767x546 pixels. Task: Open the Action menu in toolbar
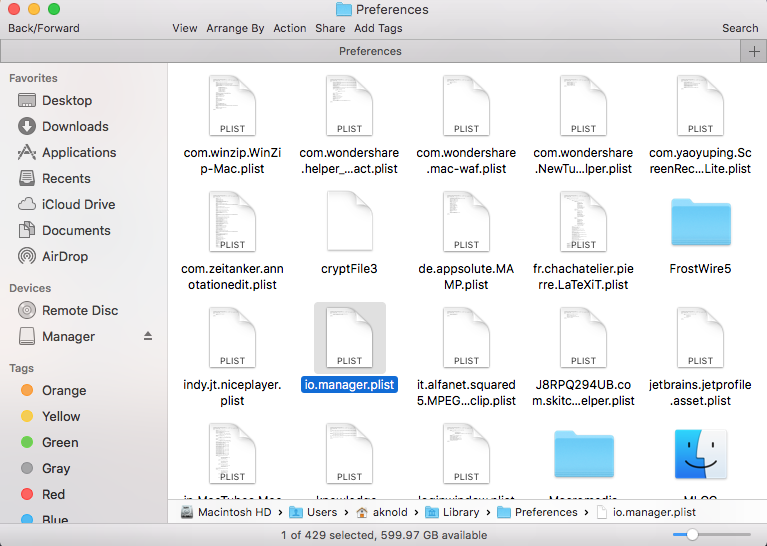point(290,28)
